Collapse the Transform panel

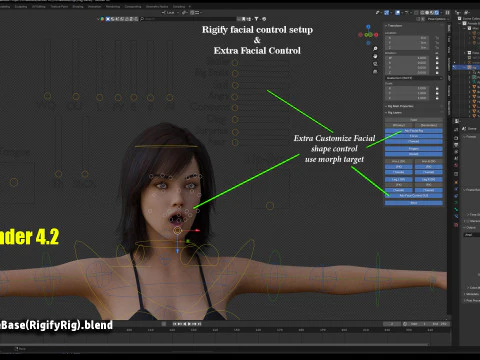395,26
